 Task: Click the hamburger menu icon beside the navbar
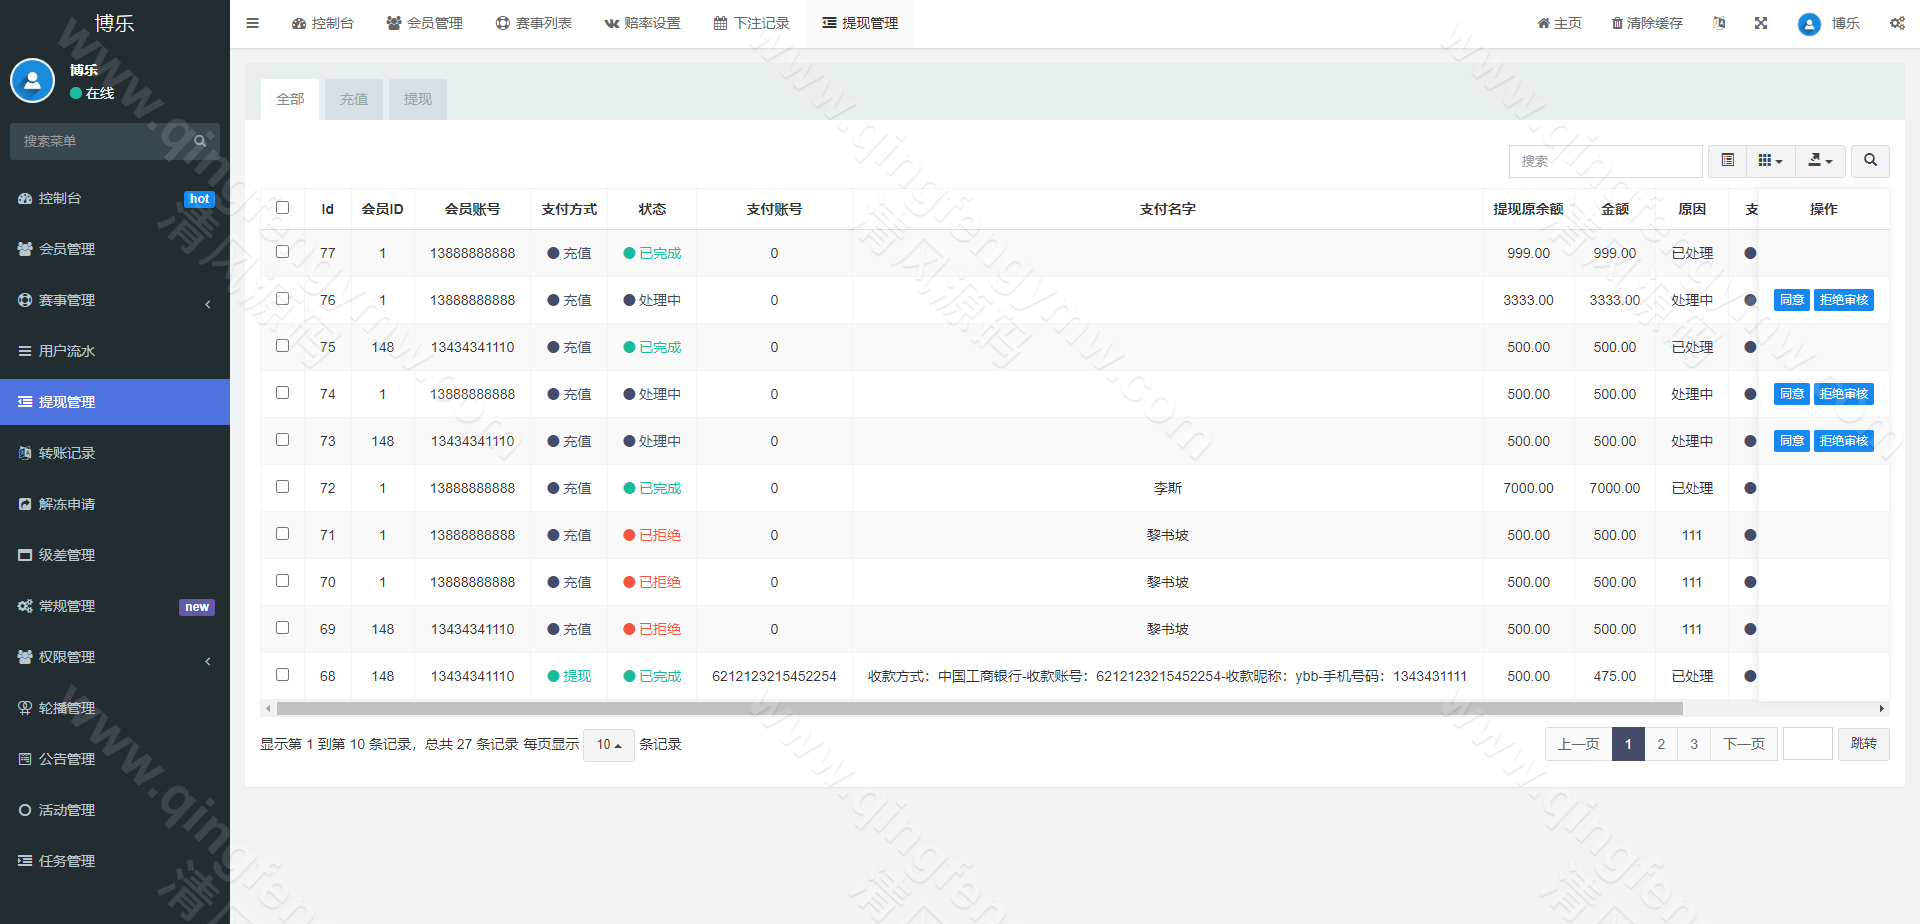pos(252,22)
